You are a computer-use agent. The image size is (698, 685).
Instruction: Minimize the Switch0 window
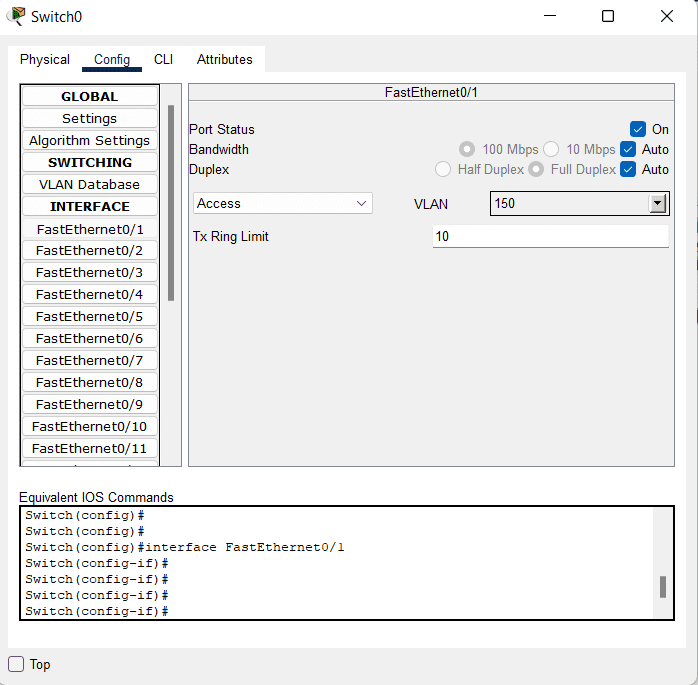tap(550, 16)
